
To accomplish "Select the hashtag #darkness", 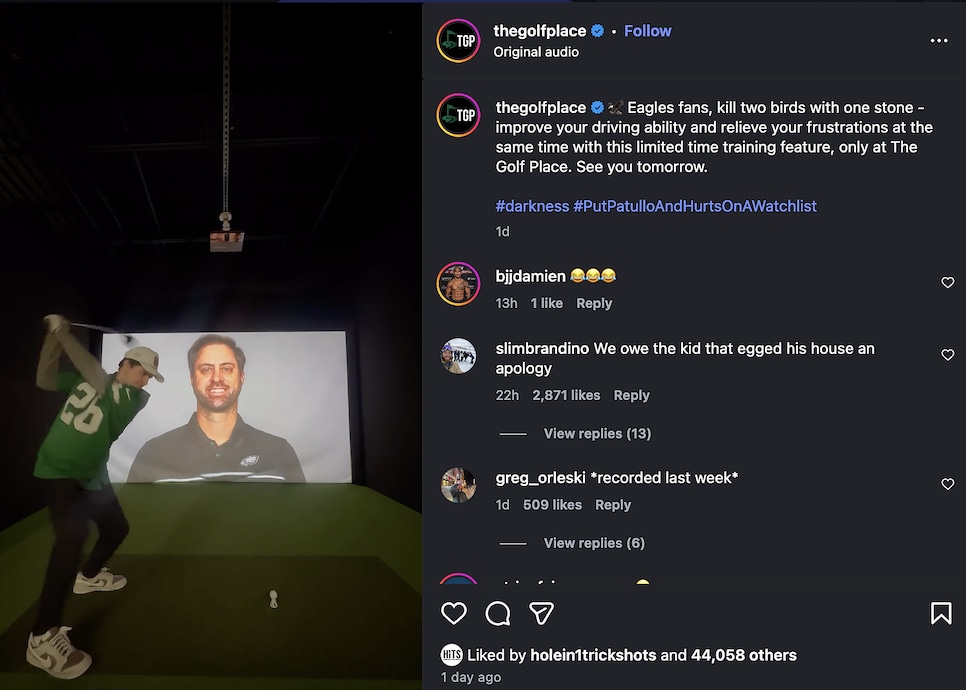I will [x=531, y=206].
